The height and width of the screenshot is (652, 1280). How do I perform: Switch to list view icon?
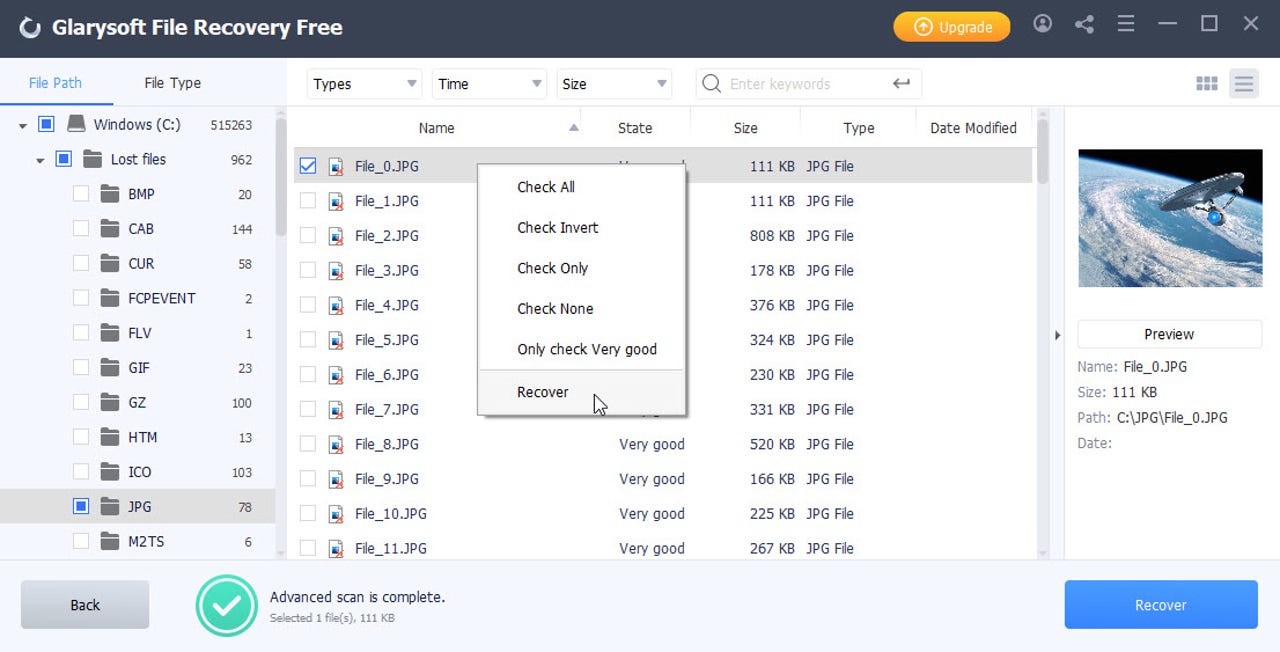tap(1244, 84)
